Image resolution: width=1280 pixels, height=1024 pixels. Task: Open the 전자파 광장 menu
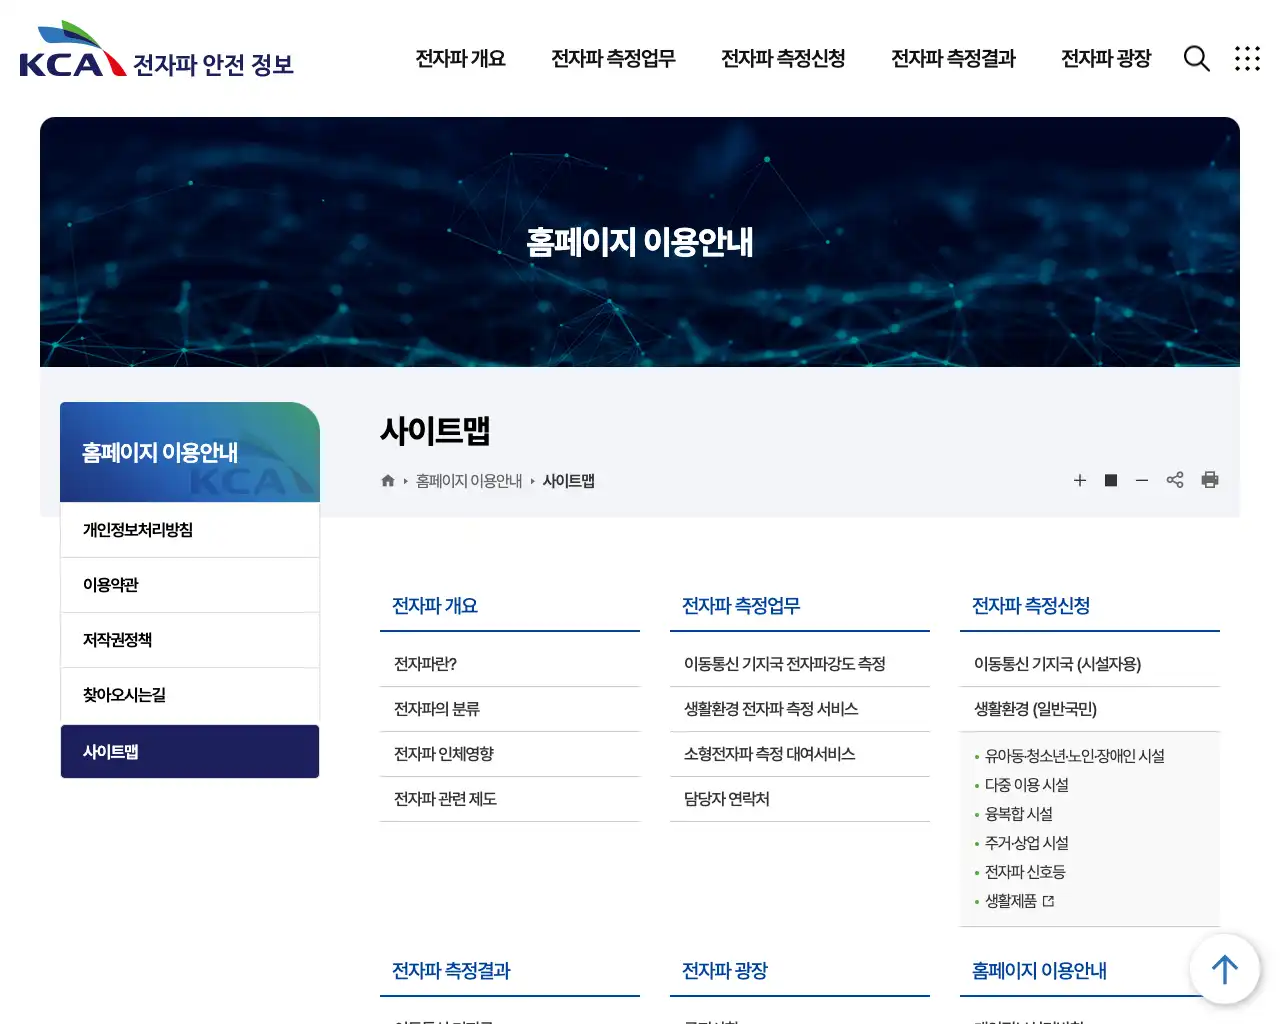pyautogui.click(x=1106, y=59)
